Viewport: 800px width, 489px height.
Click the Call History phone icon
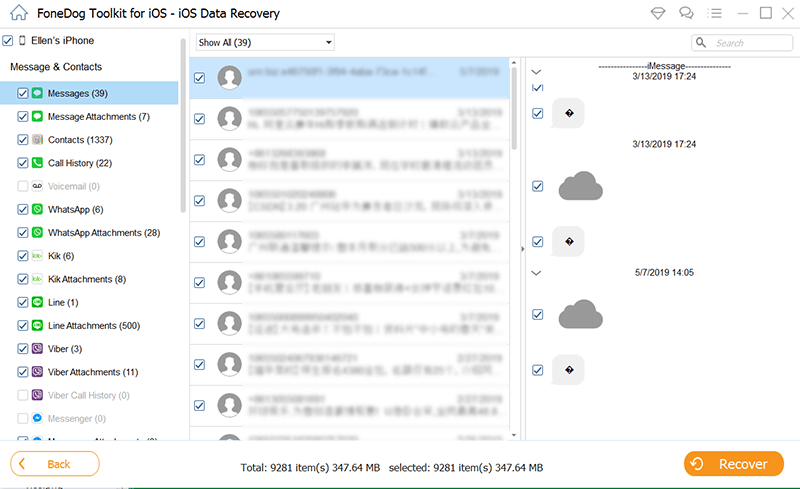pos(37,163)
